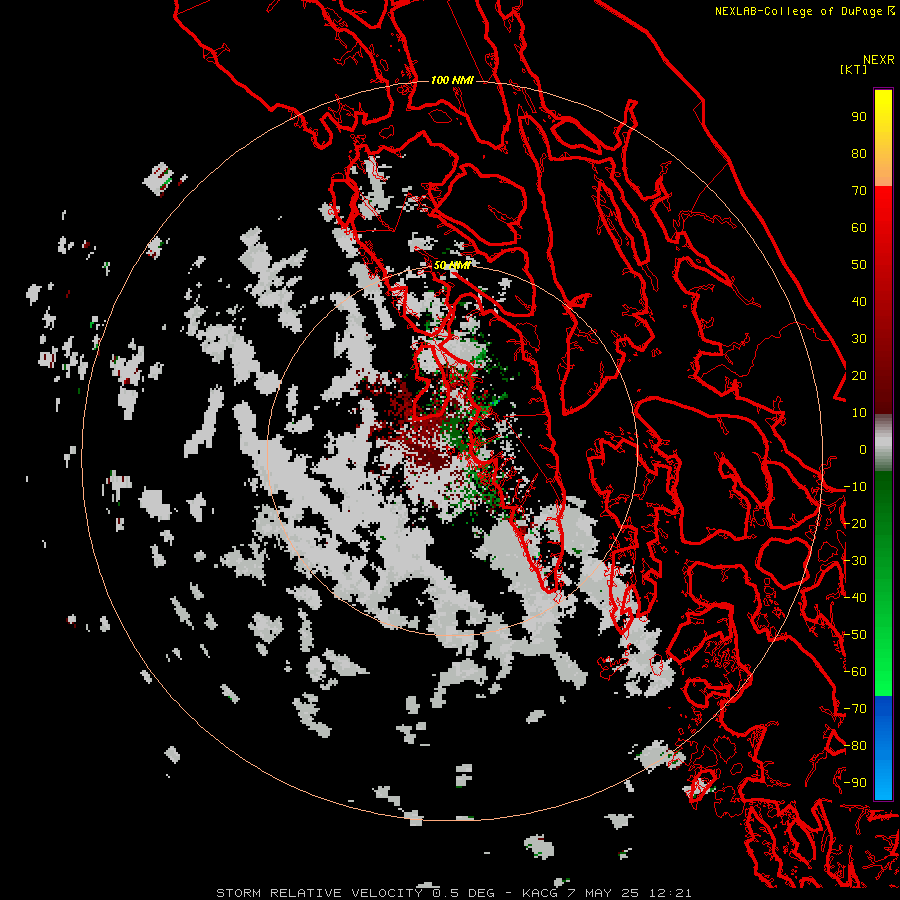This screenshot has width=900, height=900.
Task: Click the -50 legend value
Action: coord(855,635)
